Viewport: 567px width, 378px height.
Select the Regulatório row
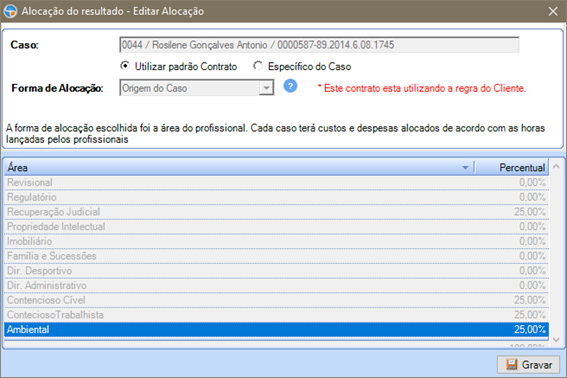coord(276,198)
